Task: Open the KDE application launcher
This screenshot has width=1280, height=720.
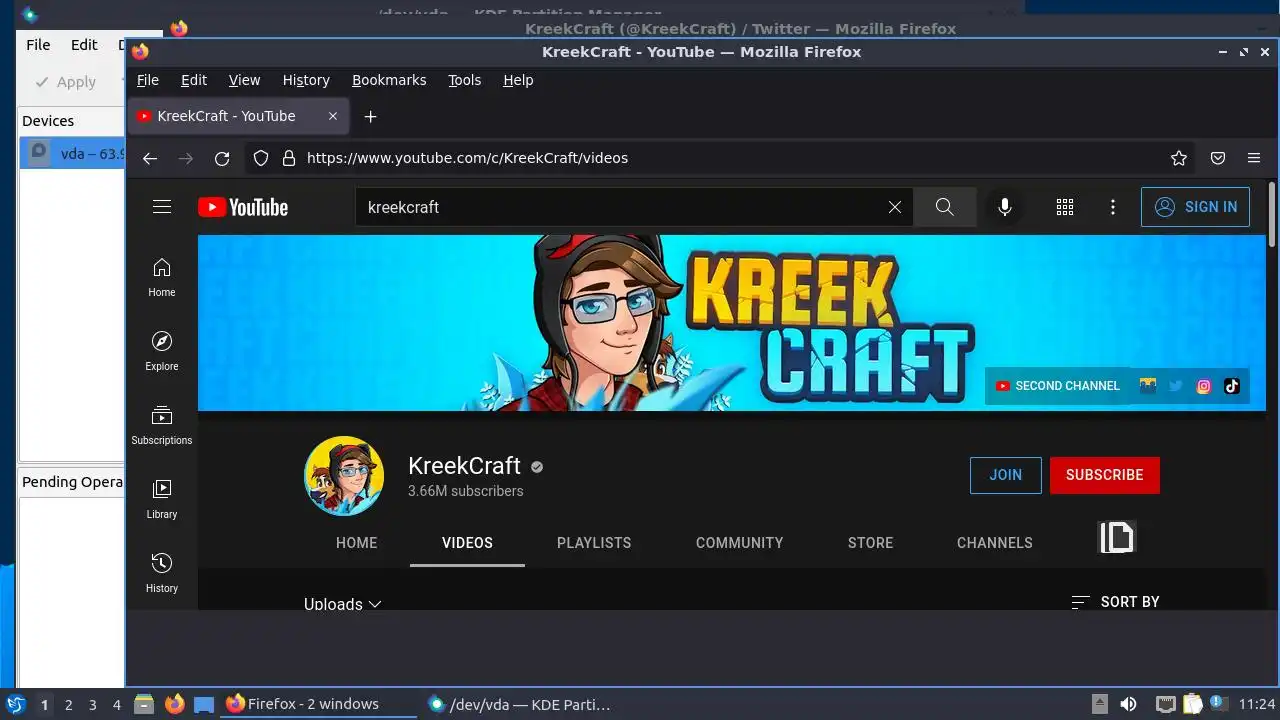Action: click(15, 704)
